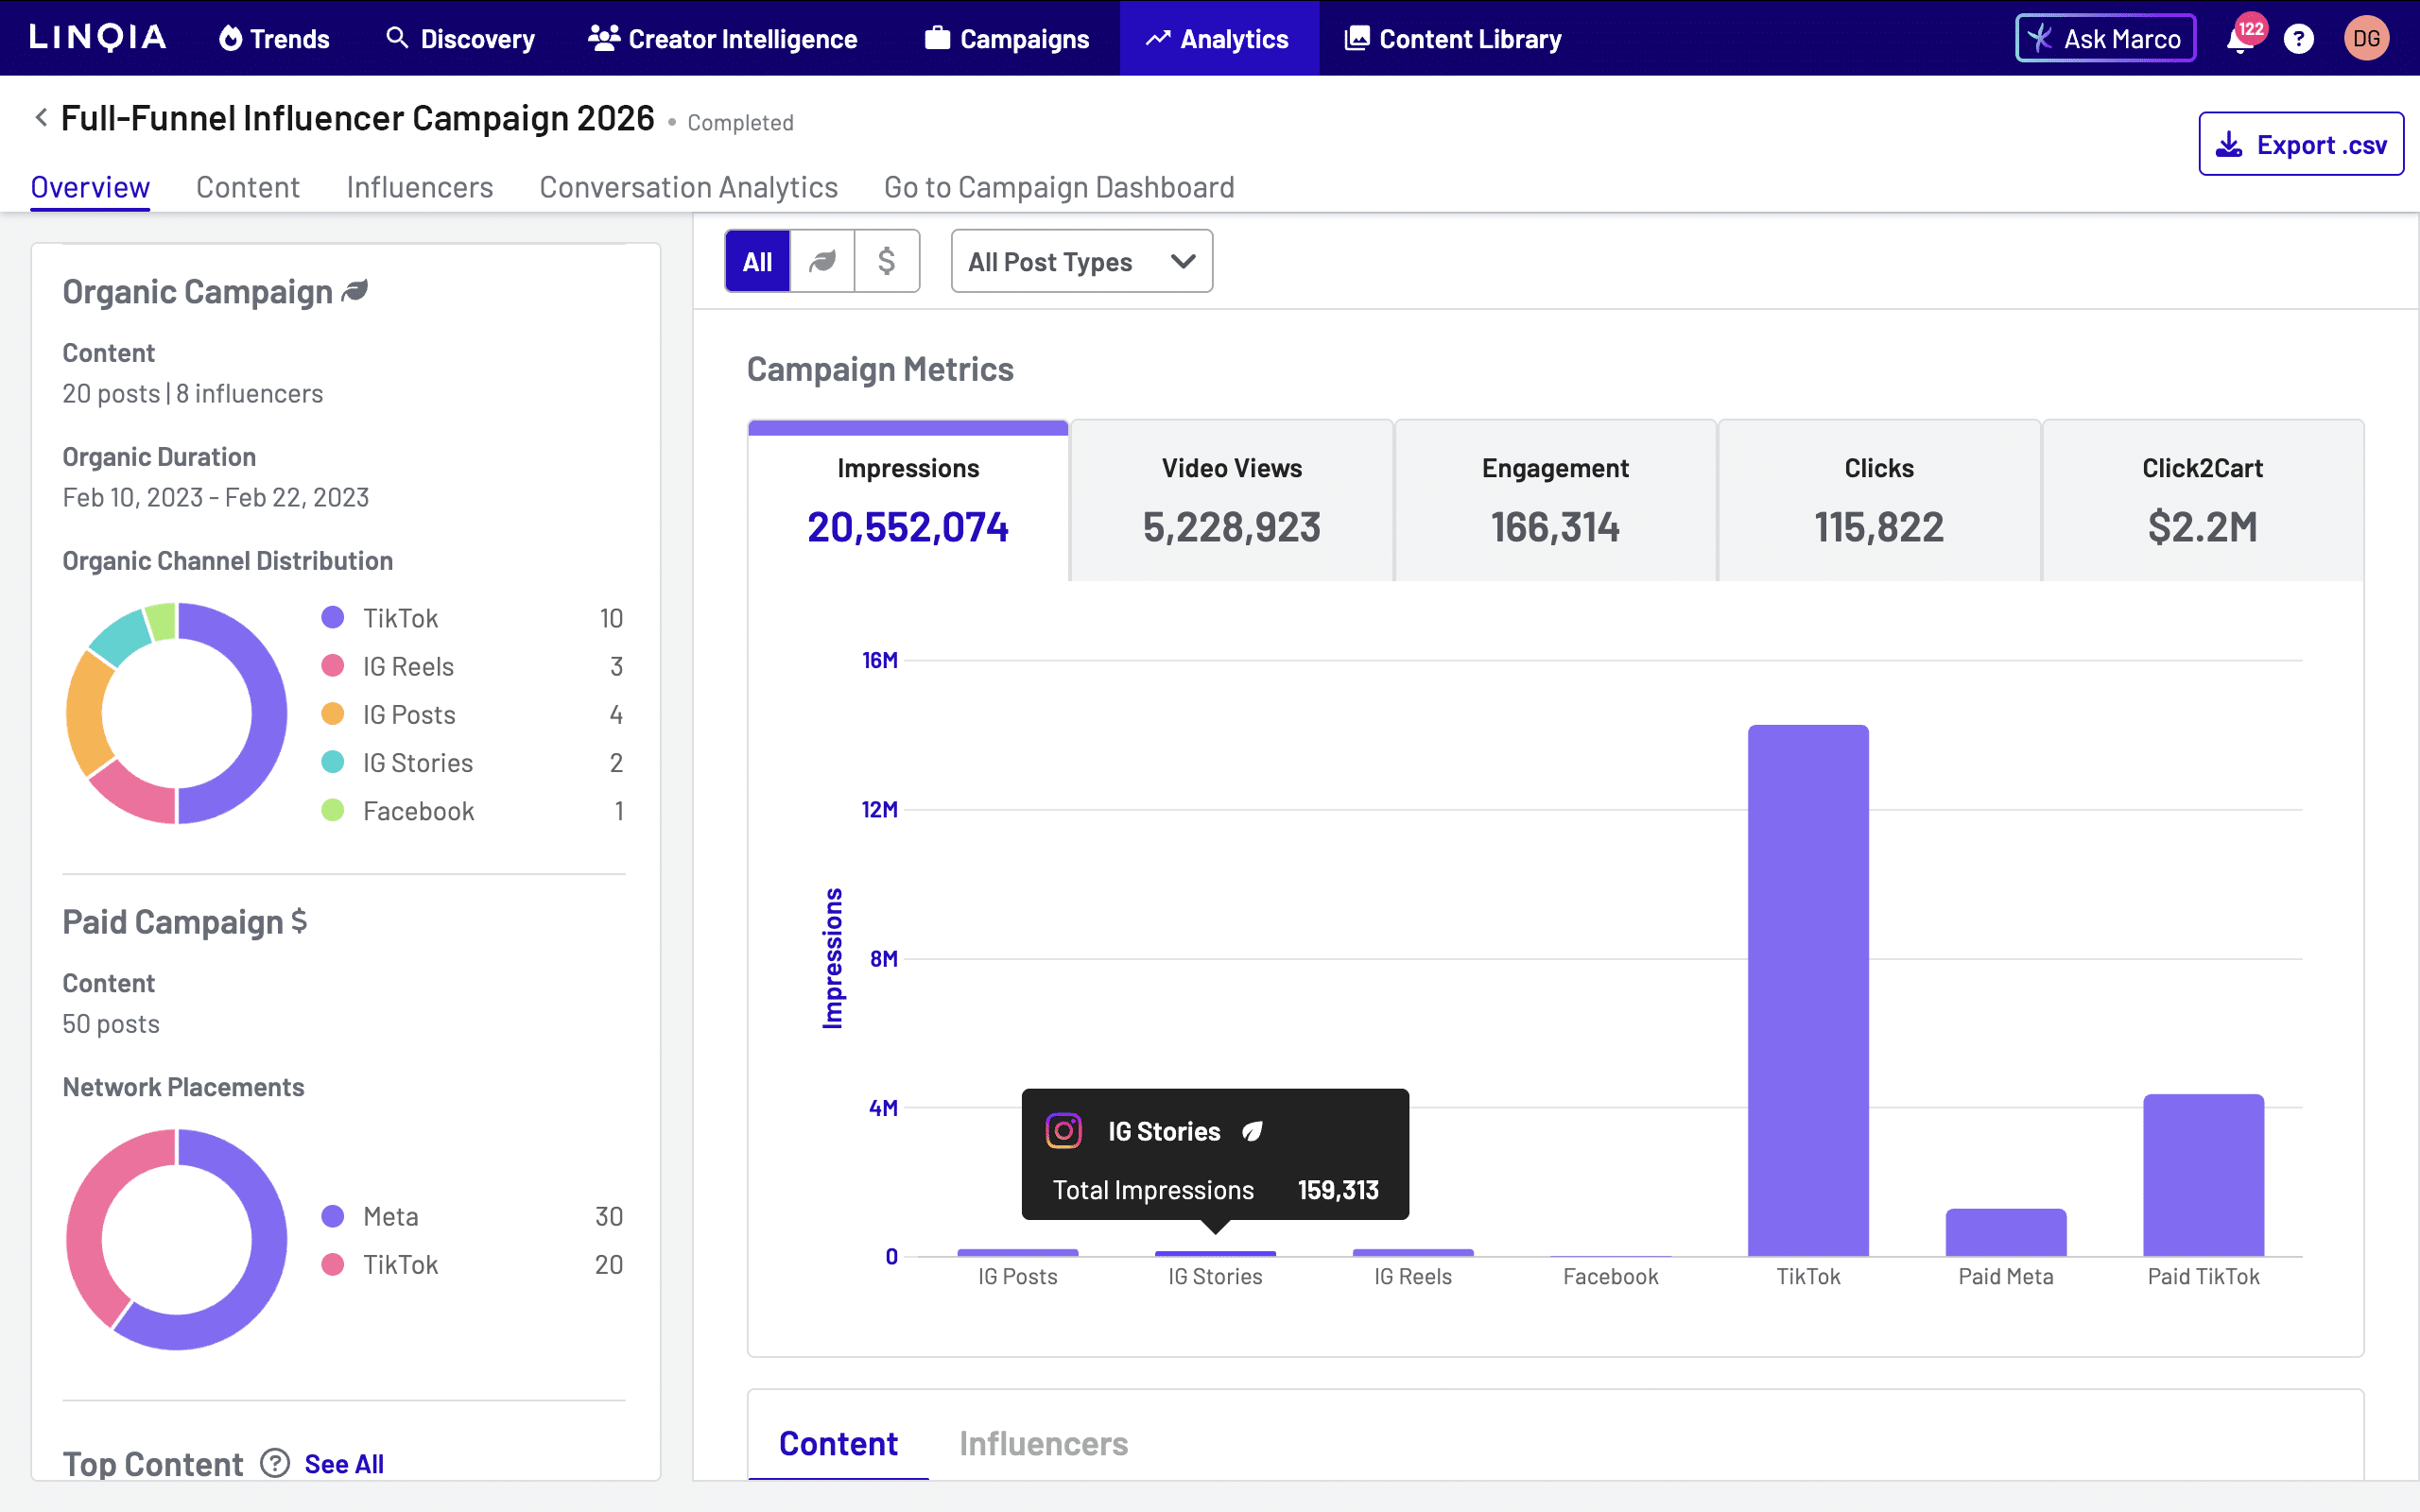
Task: Click the Facebook green legend swatch
Action: click(x=333, y=810)
